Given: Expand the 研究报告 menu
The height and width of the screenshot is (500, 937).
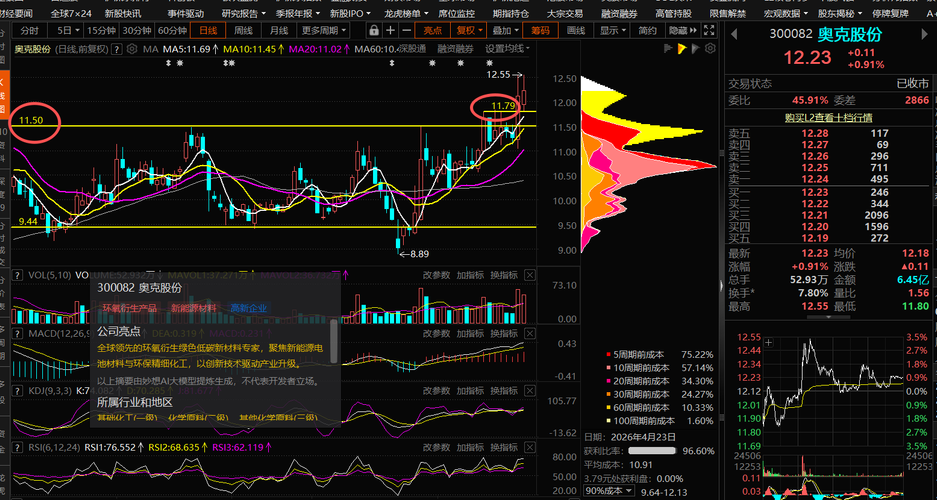Looking at the screenshot, I should [x=243, y=13].
